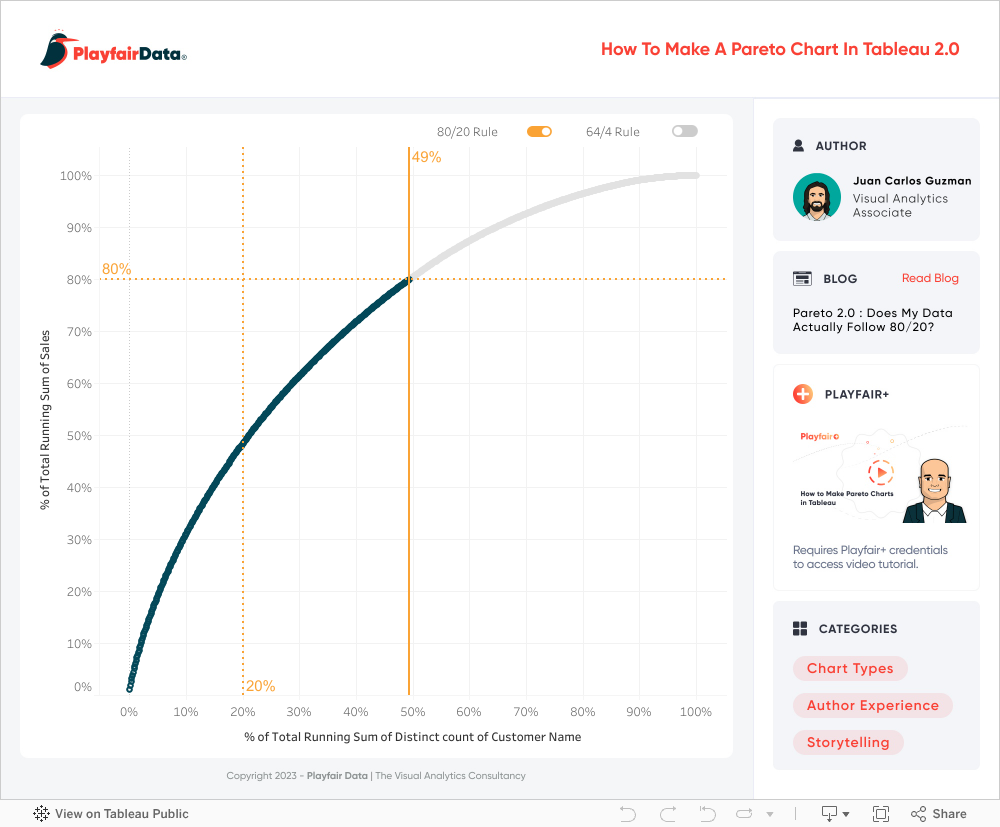Click the replay animation icon
The image size is (1000, 827).
745,813
